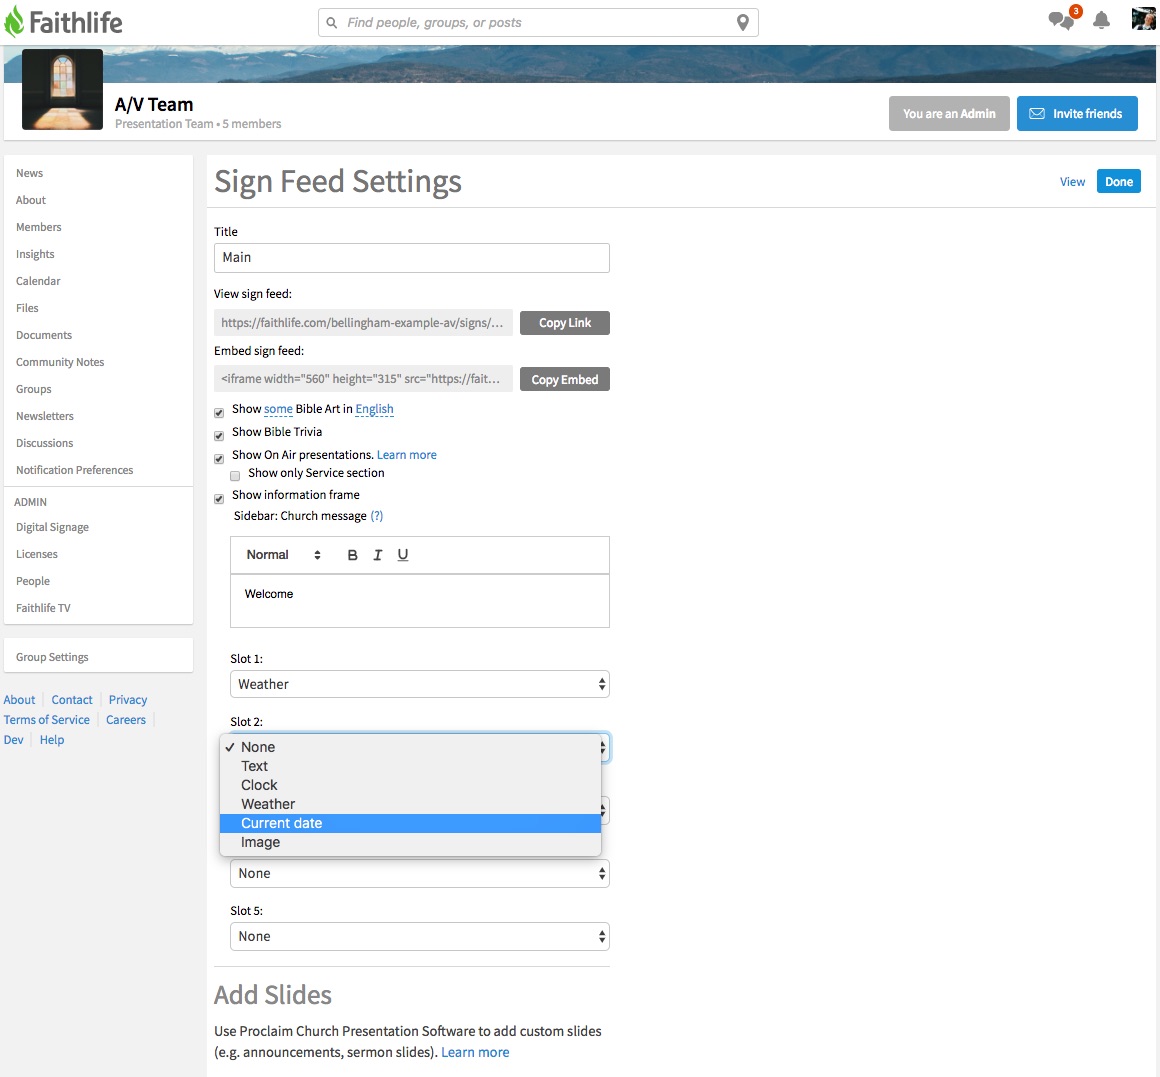Click the Careers footer link
1160x1077 pixels.
[126, 720]
